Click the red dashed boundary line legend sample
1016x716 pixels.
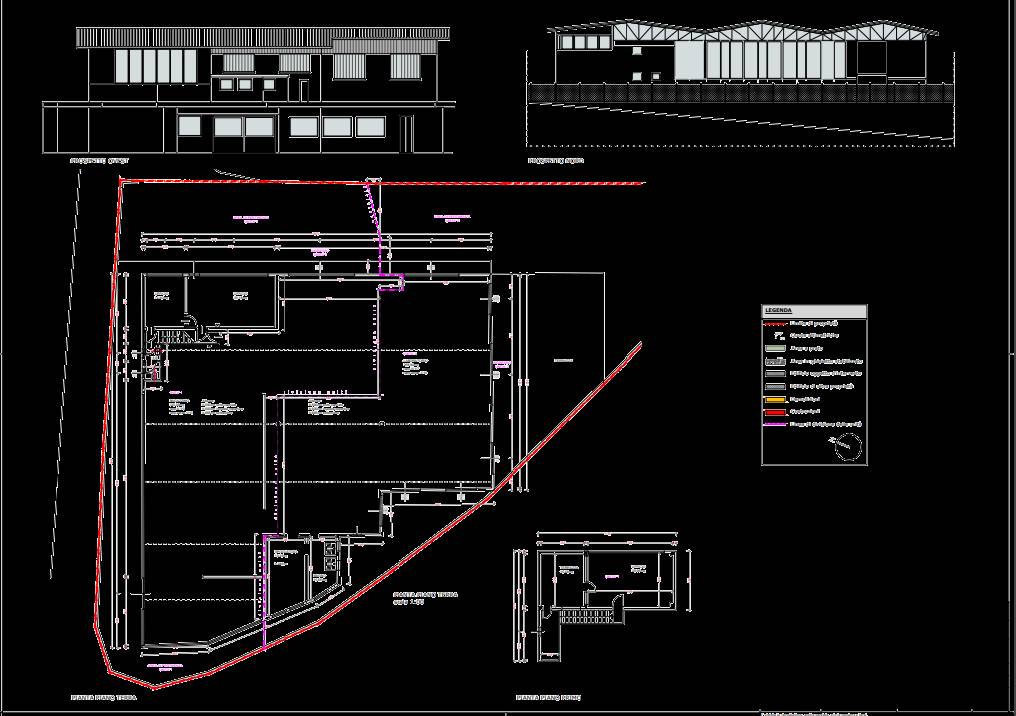pyautogui.click(x=775, y=323)
